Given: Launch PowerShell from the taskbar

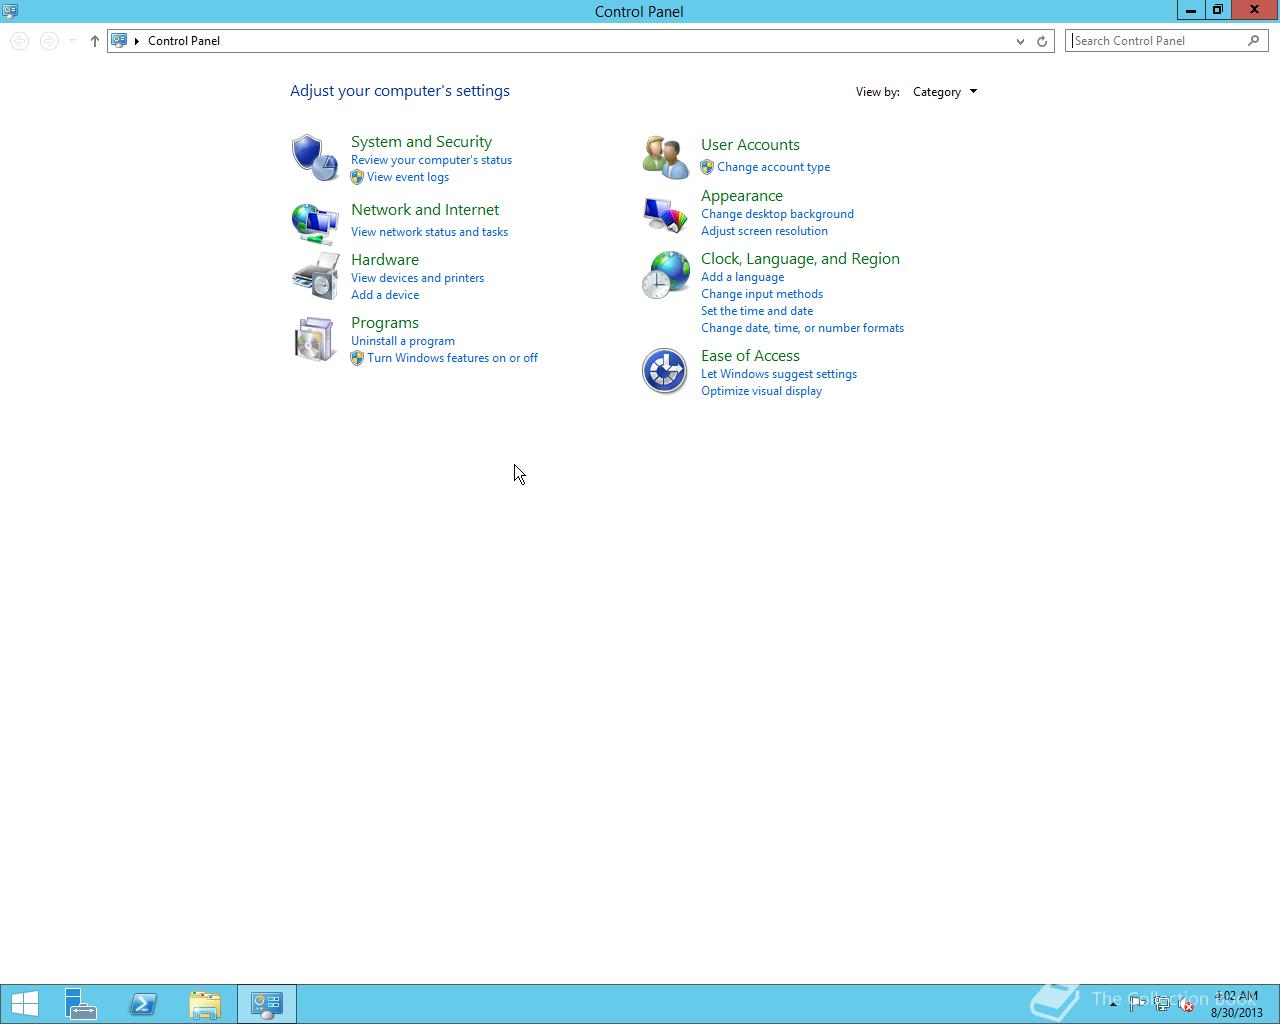Looking at the screenshot, I should point(143,1004).
